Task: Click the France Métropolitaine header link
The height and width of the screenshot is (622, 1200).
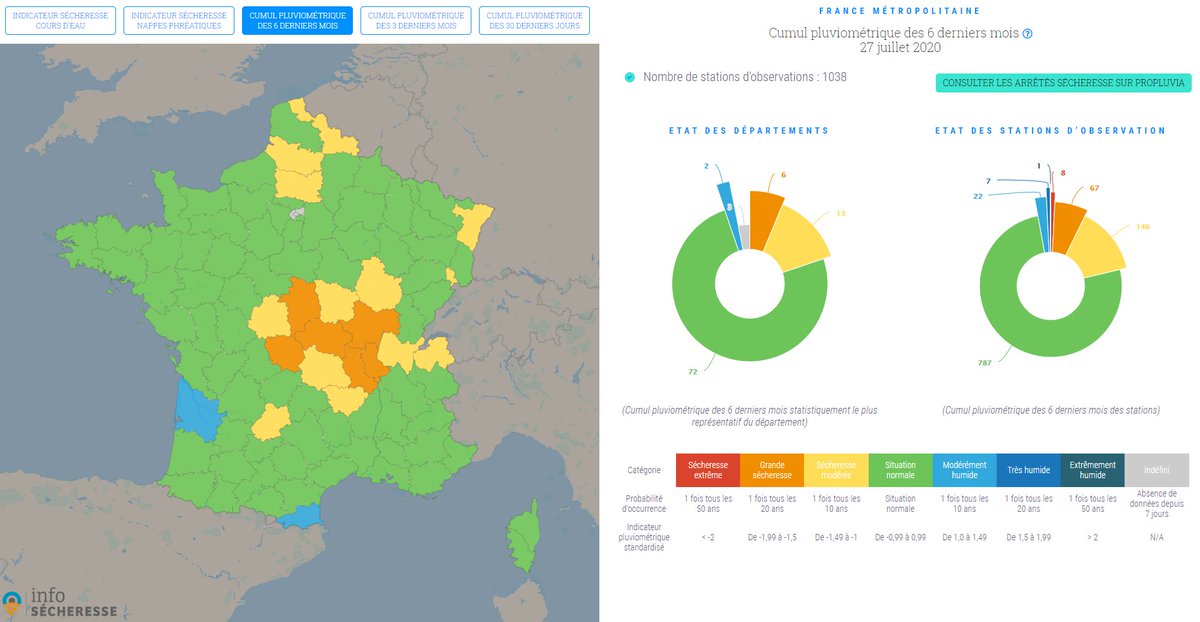Action: coord(897,10)
